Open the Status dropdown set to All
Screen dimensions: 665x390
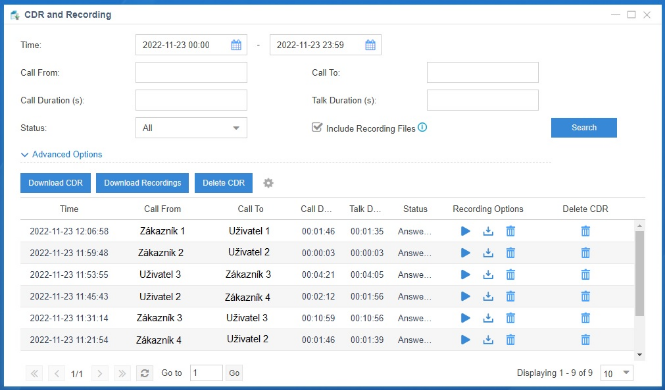(191, 128)
